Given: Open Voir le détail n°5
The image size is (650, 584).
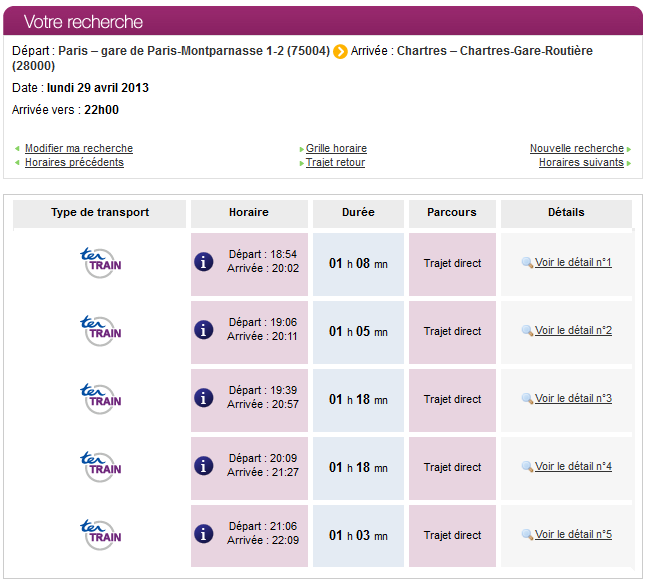Looking at the screenshot, I should click(573, 534).
